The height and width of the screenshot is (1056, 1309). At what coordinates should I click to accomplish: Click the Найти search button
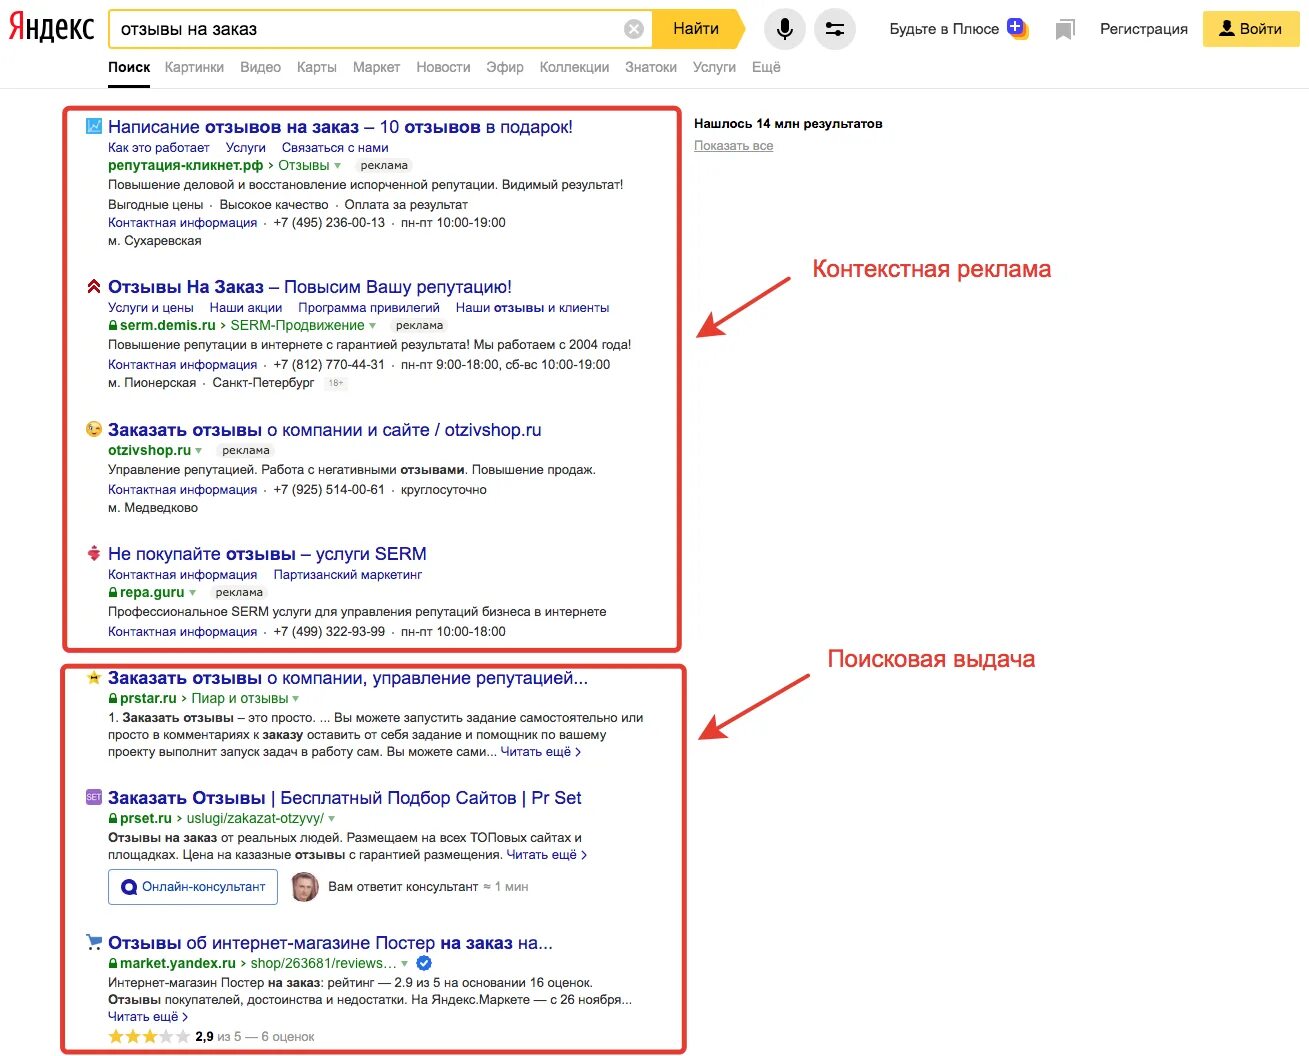pyautogui.click(x=697, y=29)
